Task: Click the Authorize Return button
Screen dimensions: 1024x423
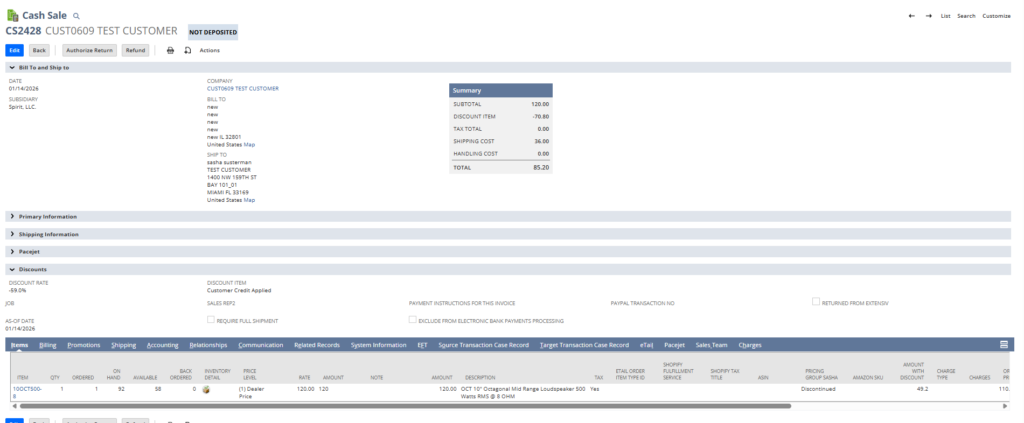Action: 89,50
